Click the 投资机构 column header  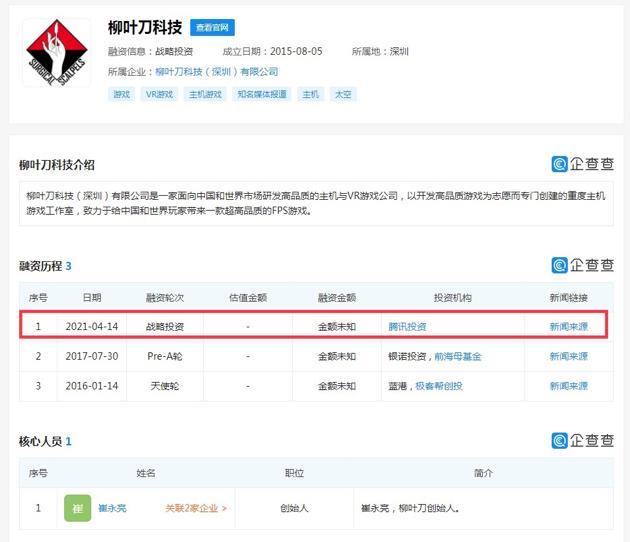[452, 298]
